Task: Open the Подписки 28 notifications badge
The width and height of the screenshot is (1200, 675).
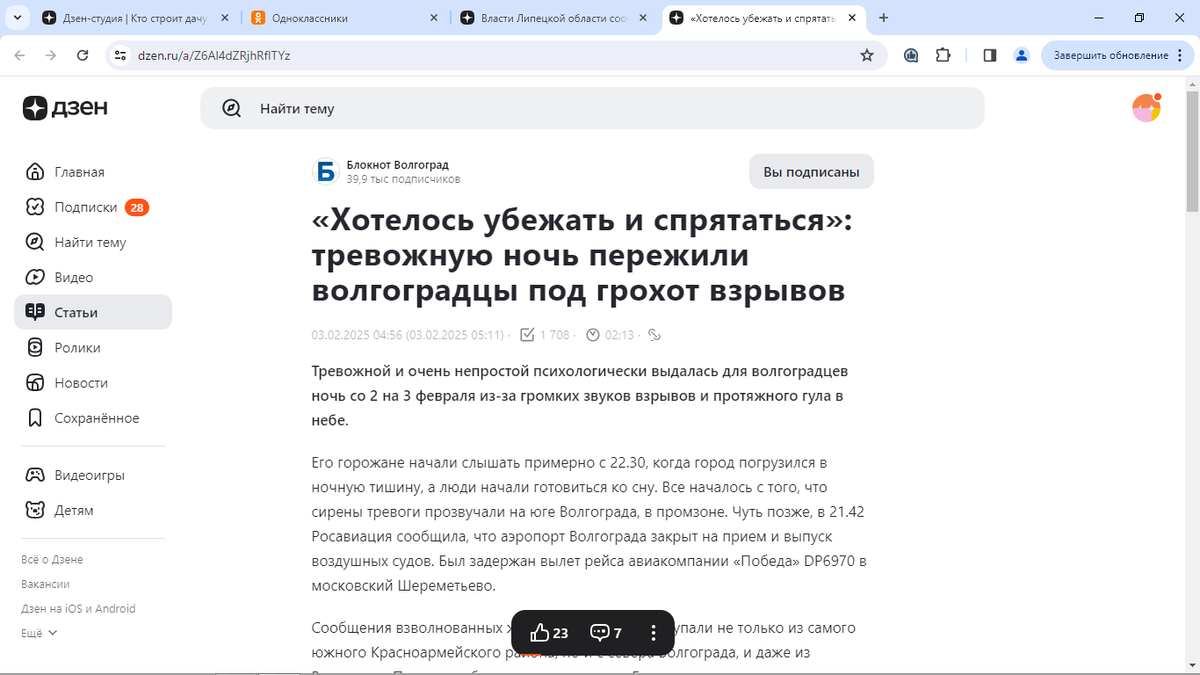Action: point(137,207)
